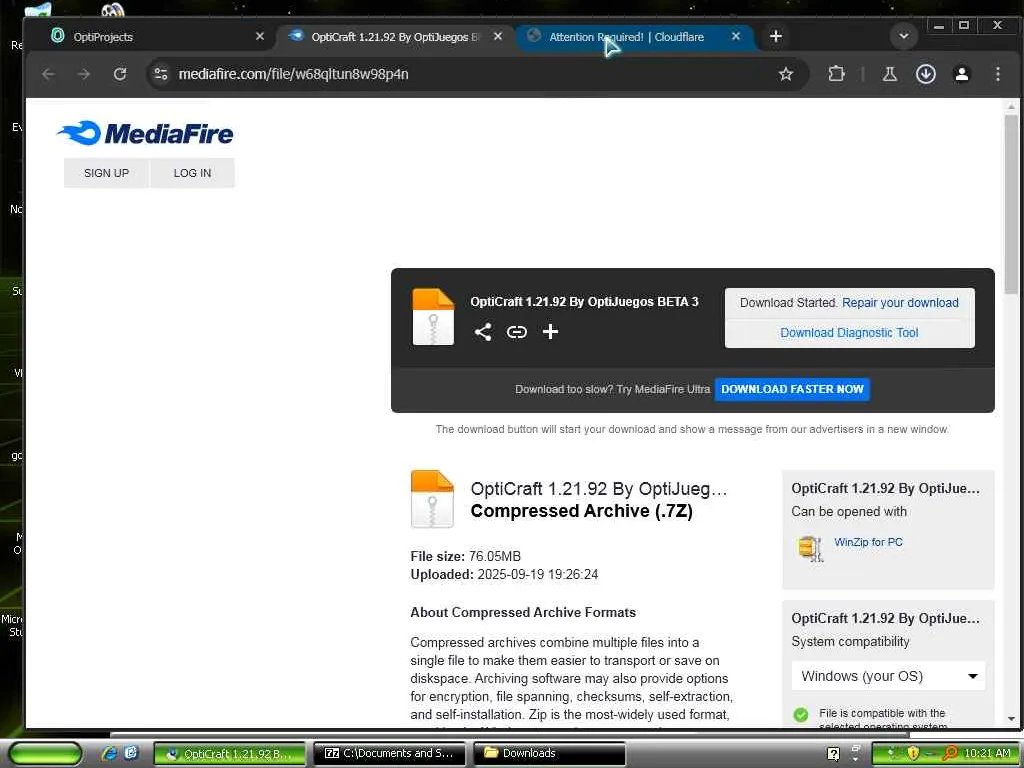Image resolution: width=1024 pixels, height=768 pixels.
Task: Click the large archive icon beside Compressed Archive
Action: pyautogui.click(x=432, y=499)
